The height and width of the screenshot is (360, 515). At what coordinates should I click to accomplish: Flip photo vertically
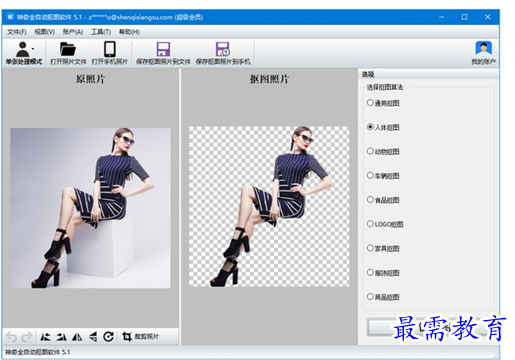pyautogui.click(x=93, y=337)
